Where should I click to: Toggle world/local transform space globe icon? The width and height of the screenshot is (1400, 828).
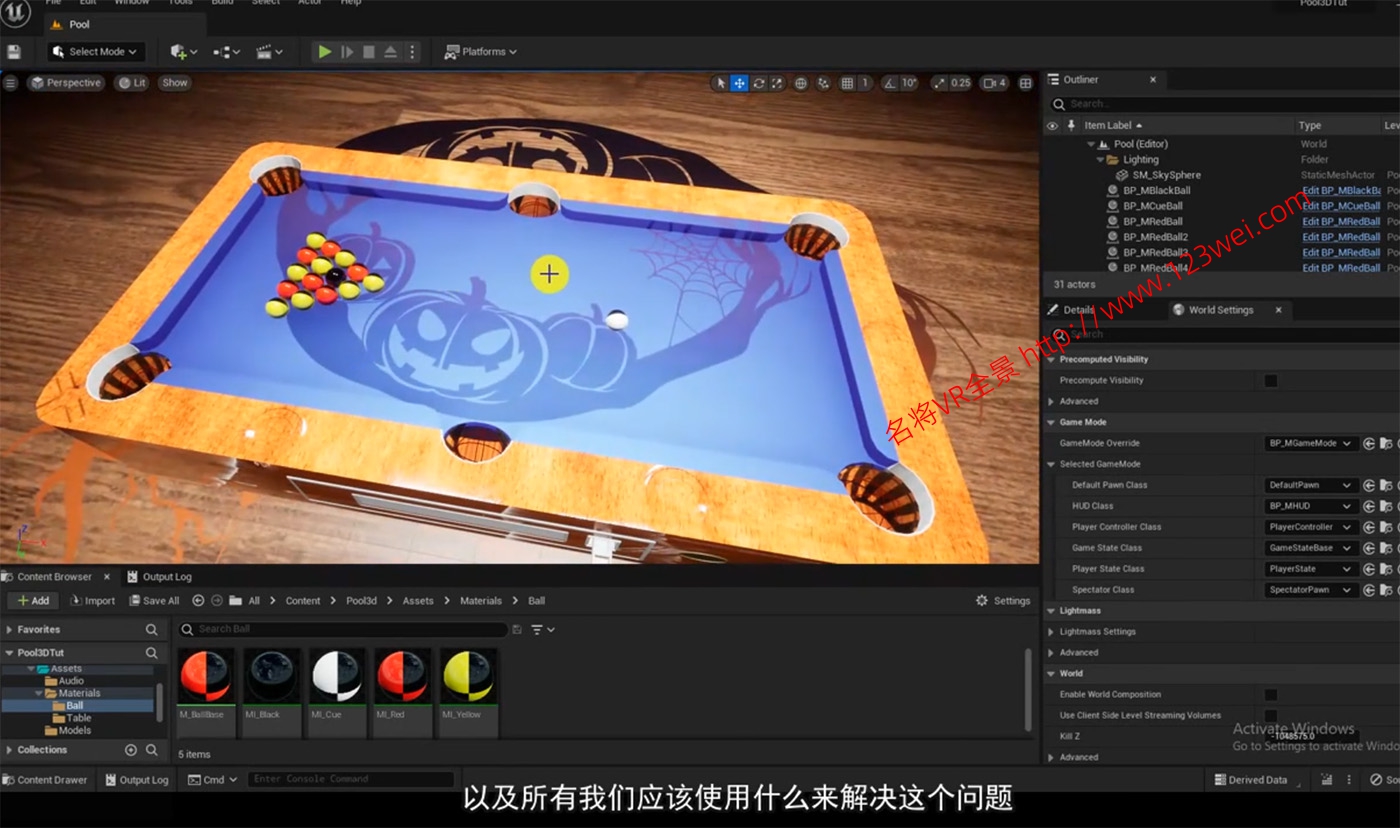pos(801,83)
